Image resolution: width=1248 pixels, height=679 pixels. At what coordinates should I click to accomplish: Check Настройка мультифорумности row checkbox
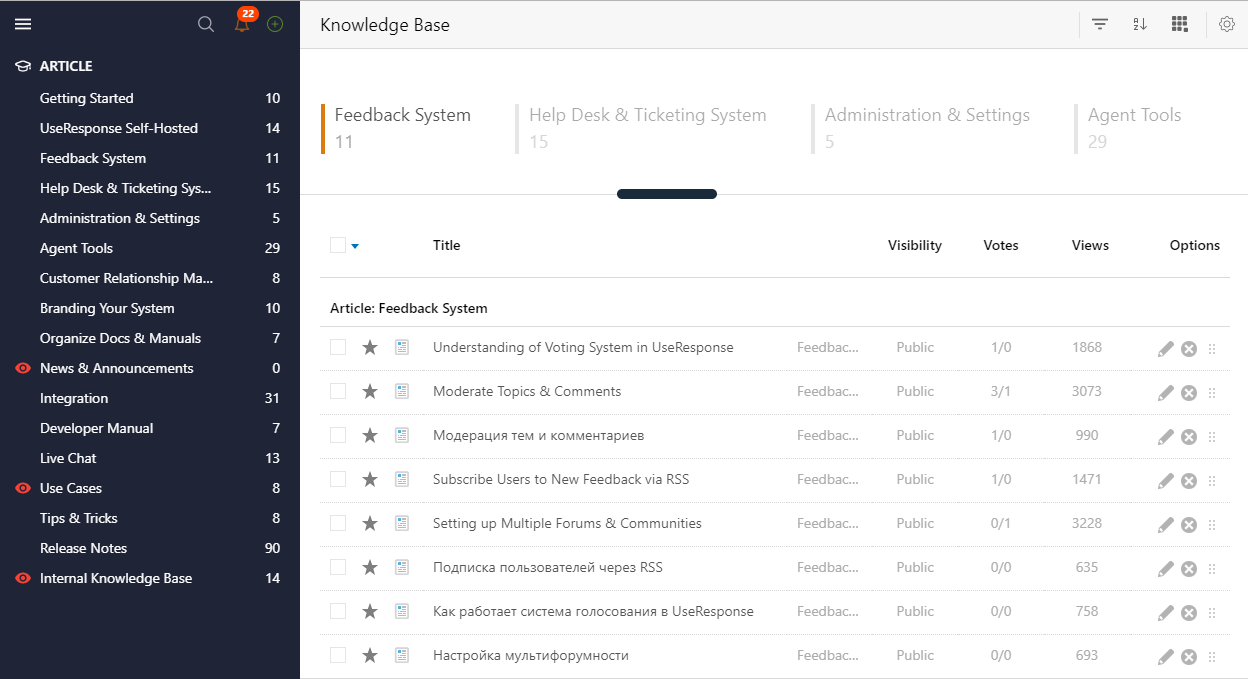tap(338, 655)
